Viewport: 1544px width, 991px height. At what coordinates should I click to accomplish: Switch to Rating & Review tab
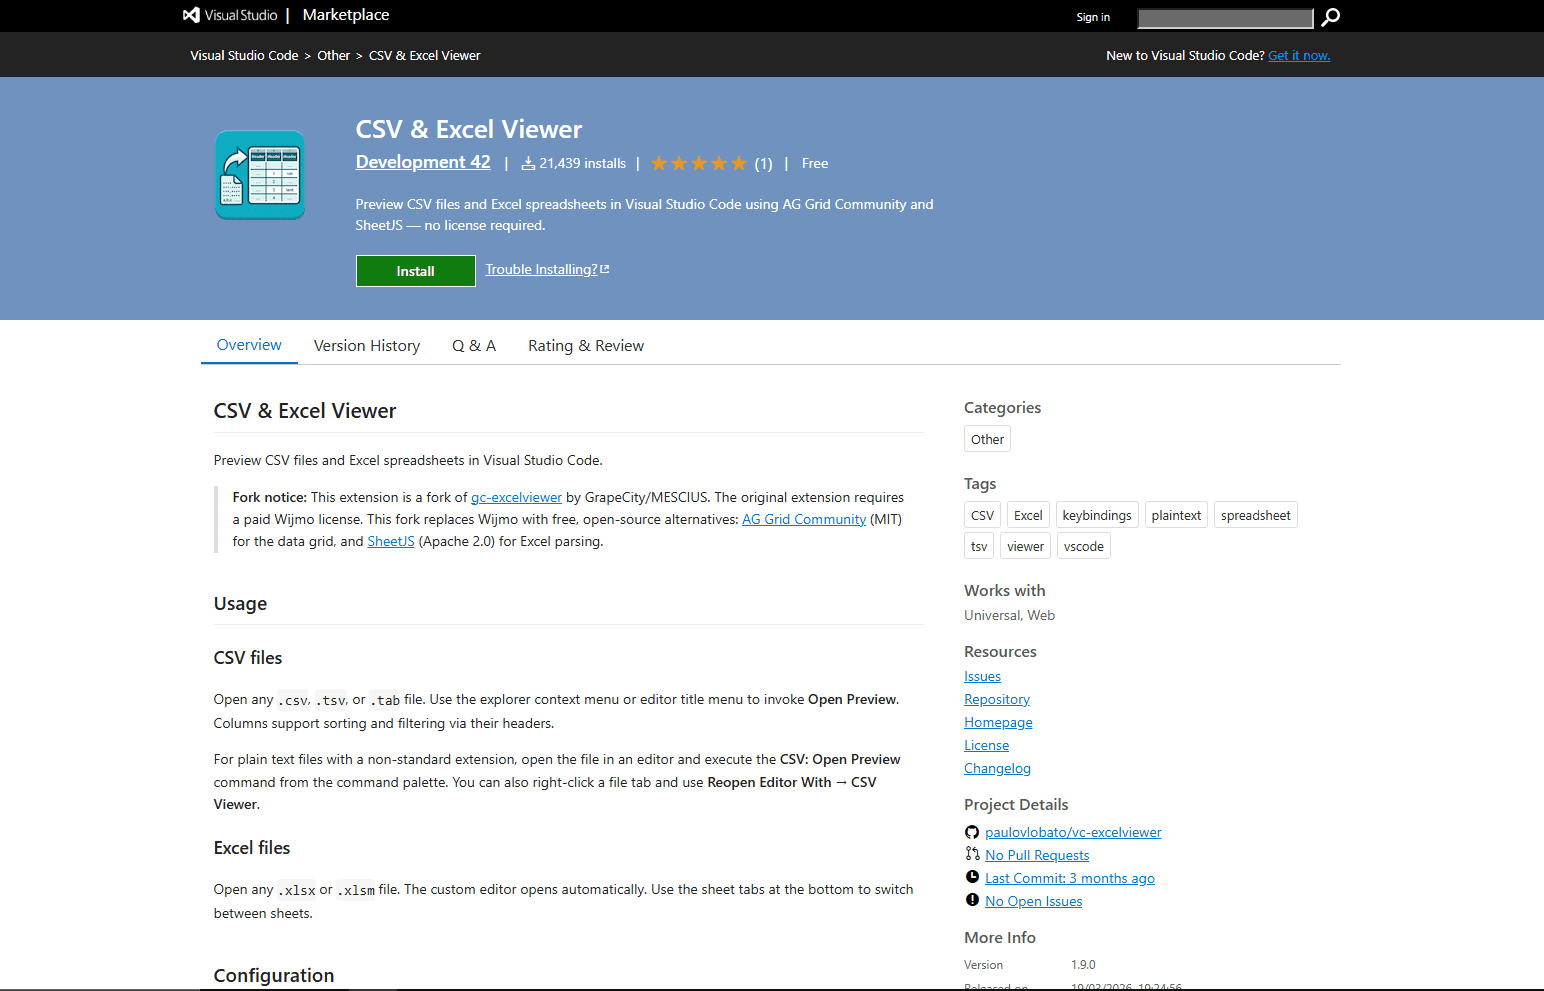586,346
